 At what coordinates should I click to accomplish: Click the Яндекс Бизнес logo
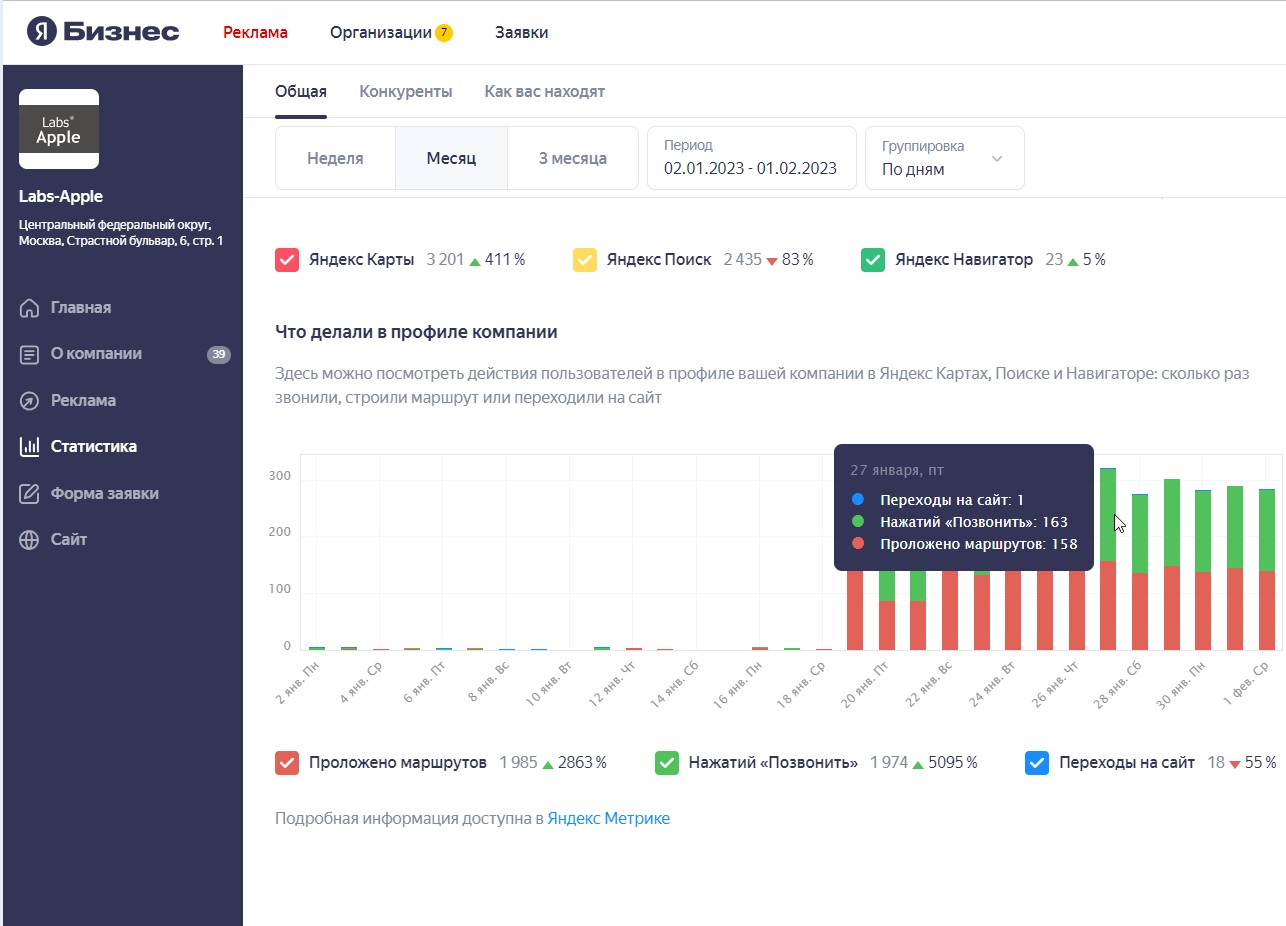[x=103, y=32]
